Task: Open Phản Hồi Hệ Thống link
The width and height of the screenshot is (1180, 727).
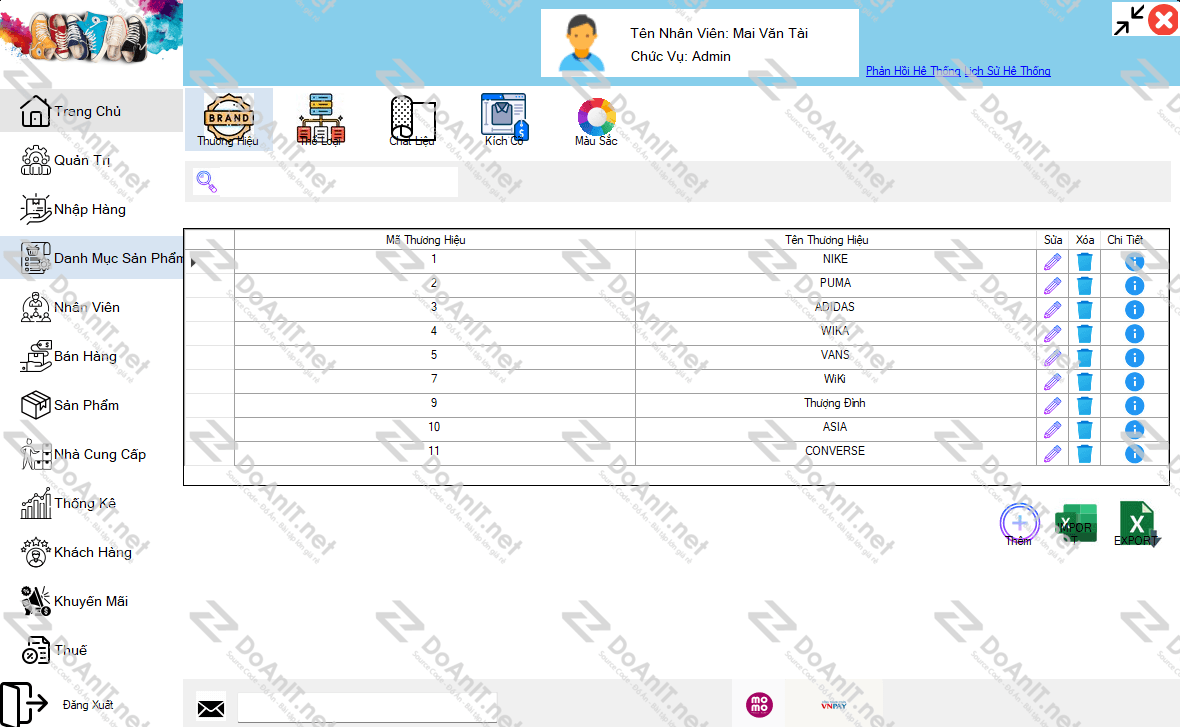Action: pos(913,71)
